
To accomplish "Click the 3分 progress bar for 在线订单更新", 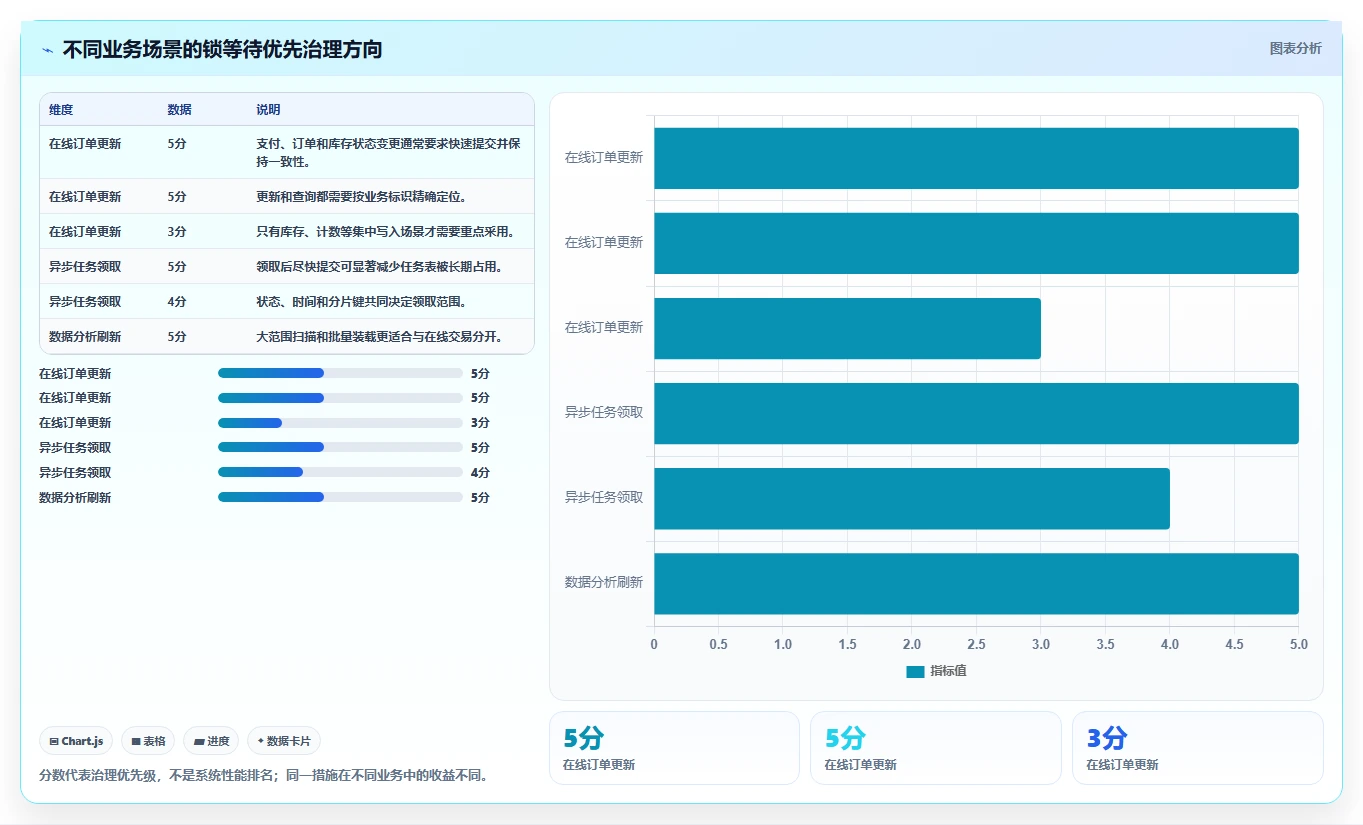I will (x=340, y=423).
